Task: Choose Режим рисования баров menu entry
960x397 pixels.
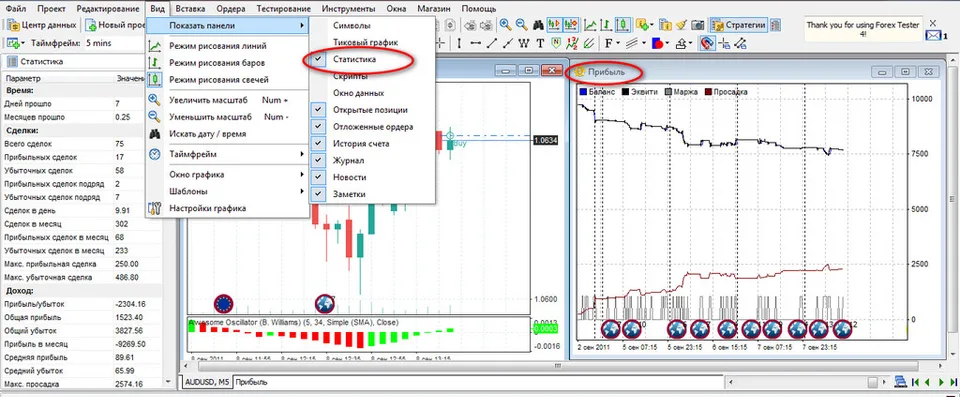Action: (227, 62)
